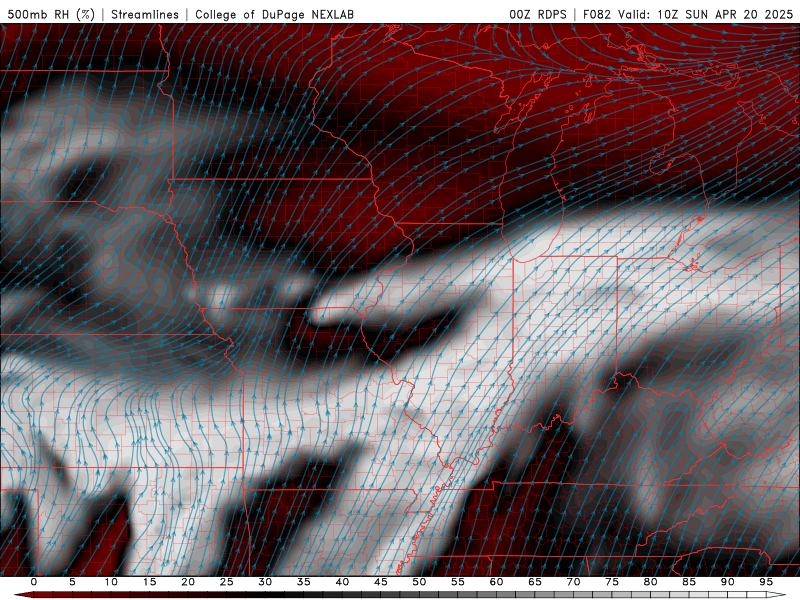Click the colorbar label "60"
Viewport: 800px width, 600px height.
click(496, 582)
